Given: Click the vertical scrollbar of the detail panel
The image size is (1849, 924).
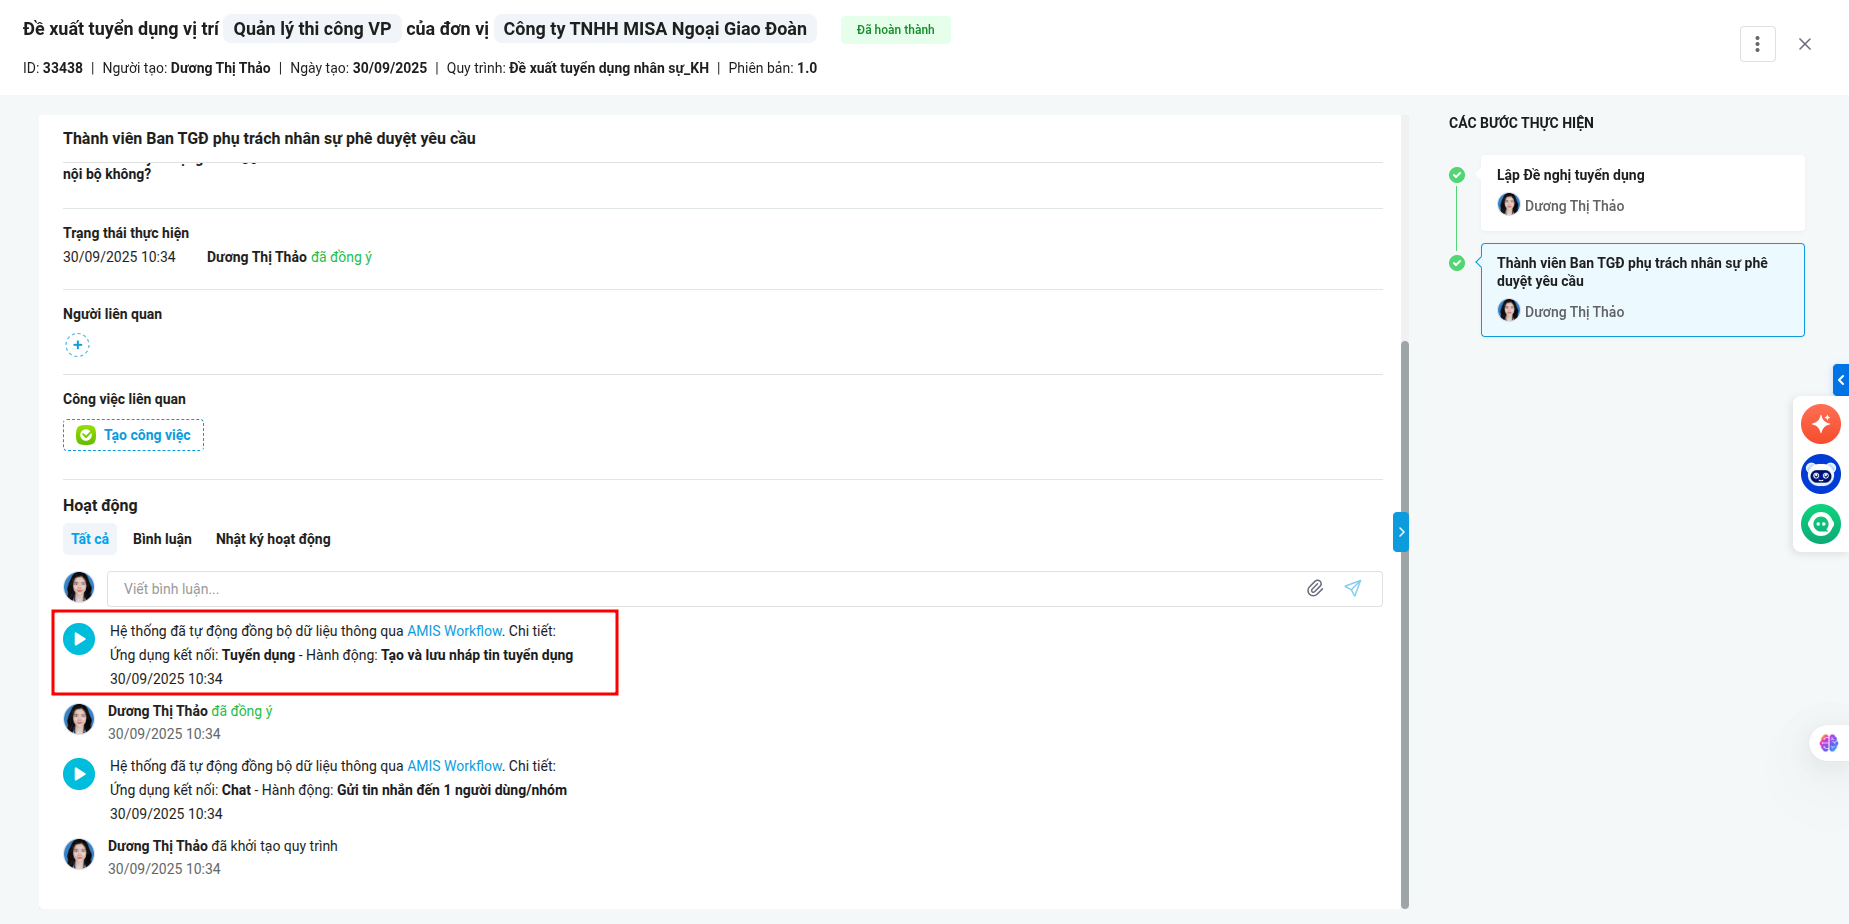Looking at the screenshot, I should (1405, 624).
